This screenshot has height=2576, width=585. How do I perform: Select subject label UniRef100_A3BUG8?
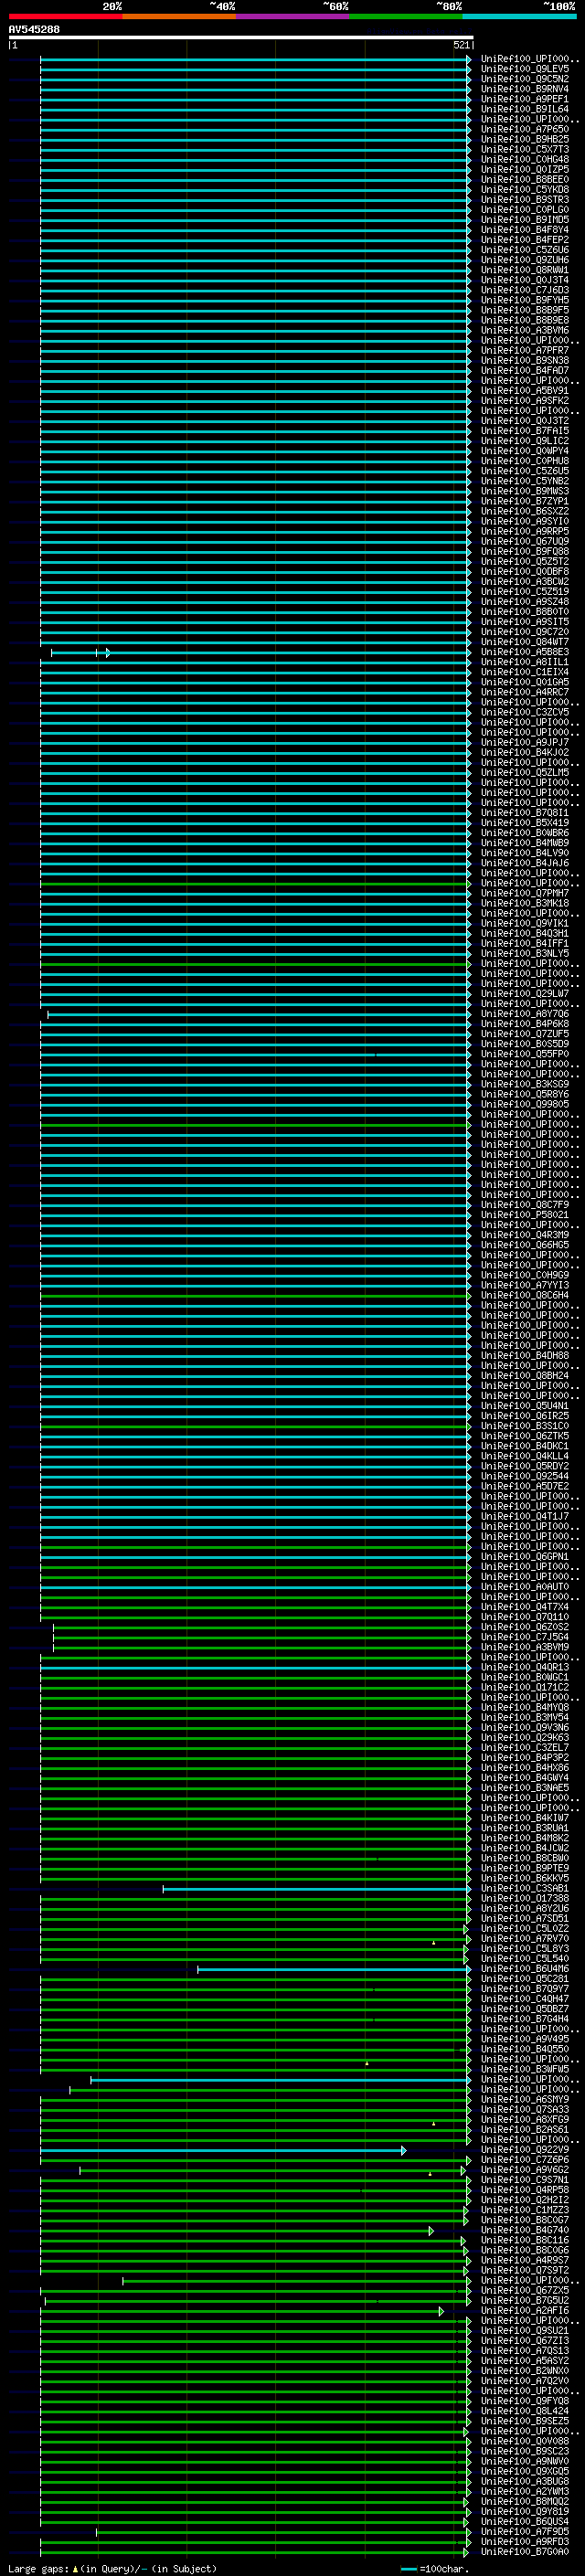coord(524,2481)
